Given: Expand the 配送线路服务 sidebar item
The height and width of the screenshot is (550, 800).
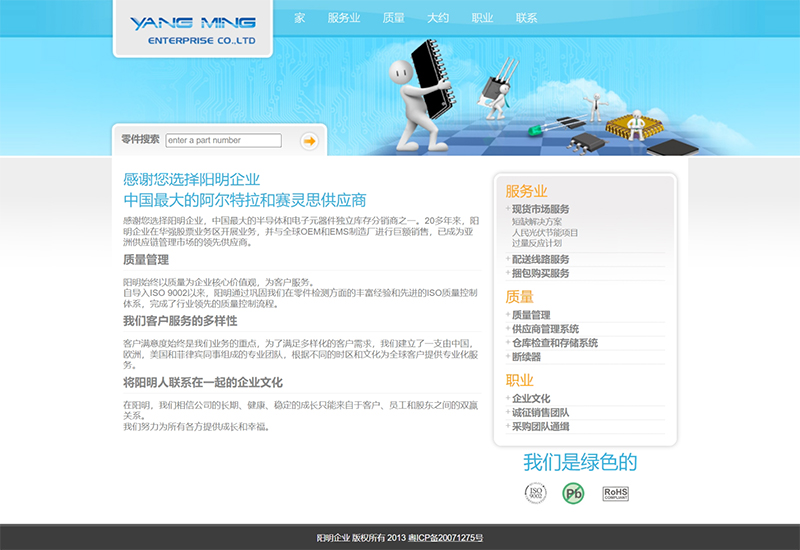Looking at the screenshot, I should 540,259.
